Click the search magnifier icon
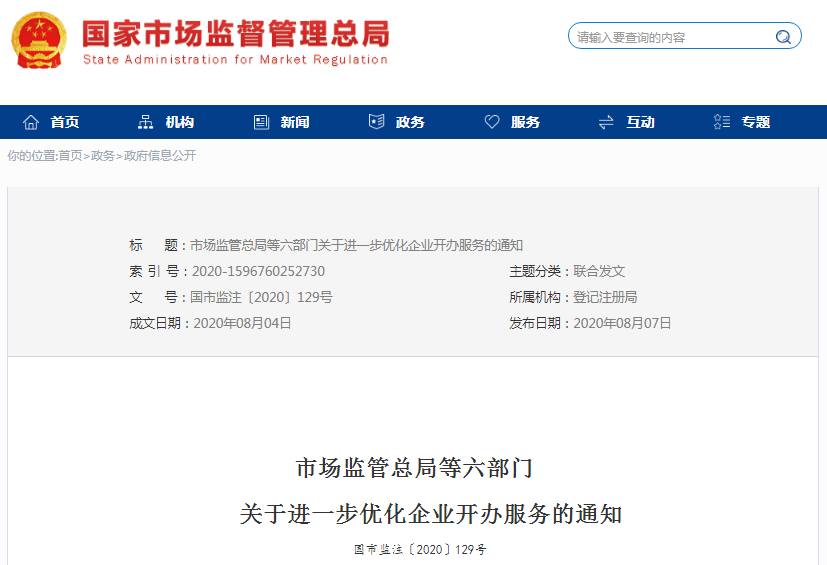 coord(783,37)
